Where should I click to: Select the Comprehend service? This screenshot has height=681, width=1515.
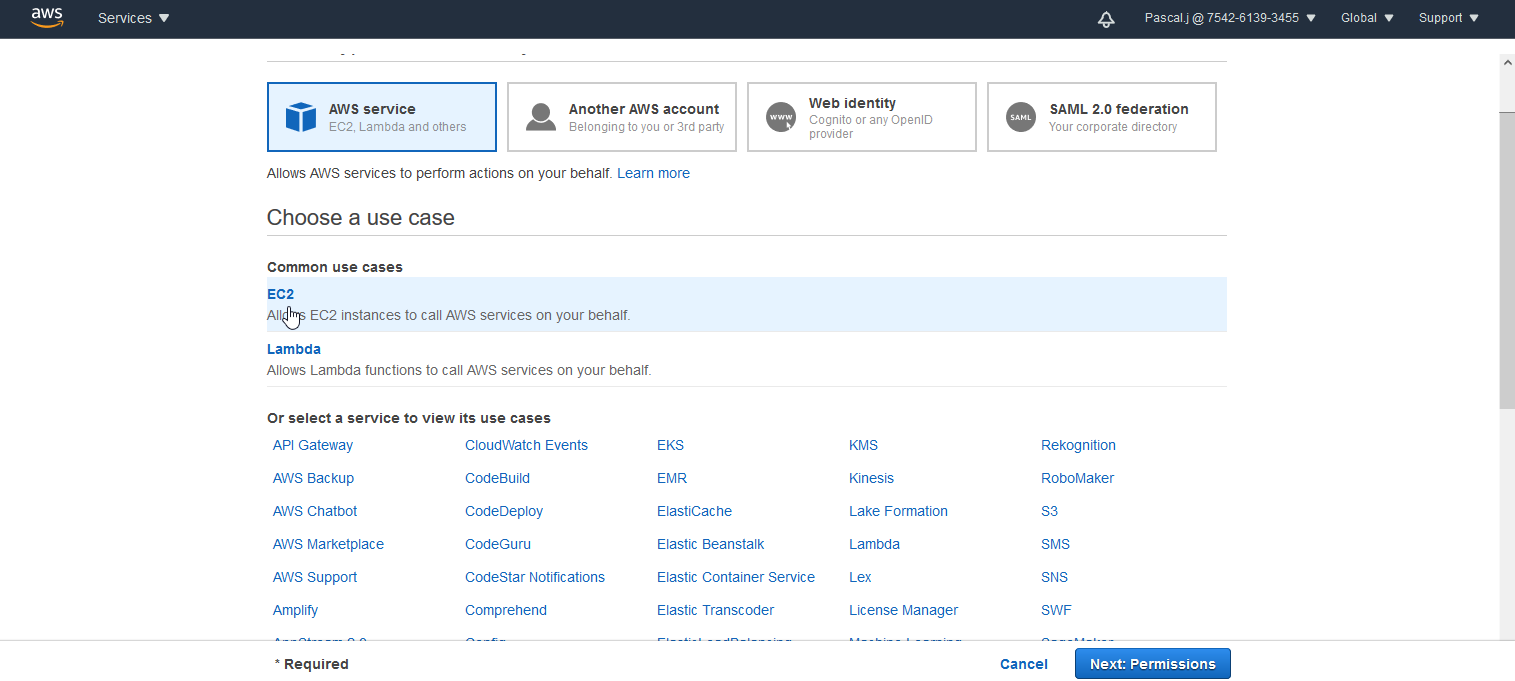point(506,610)
